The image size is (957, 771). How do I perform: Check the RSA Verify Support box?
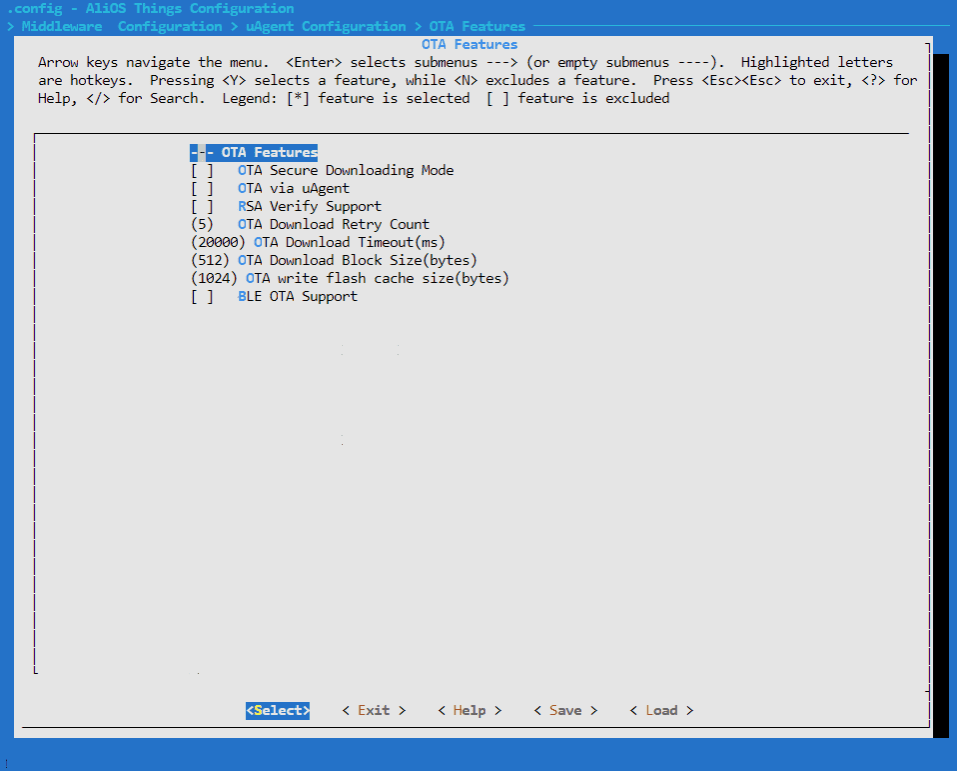202,207
